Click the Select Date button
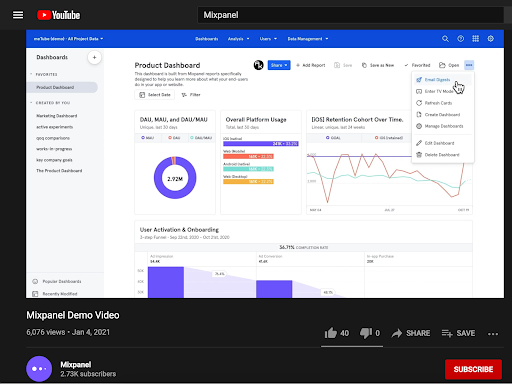This screenshot has height=384, width=512. click(x=155, y=95)
